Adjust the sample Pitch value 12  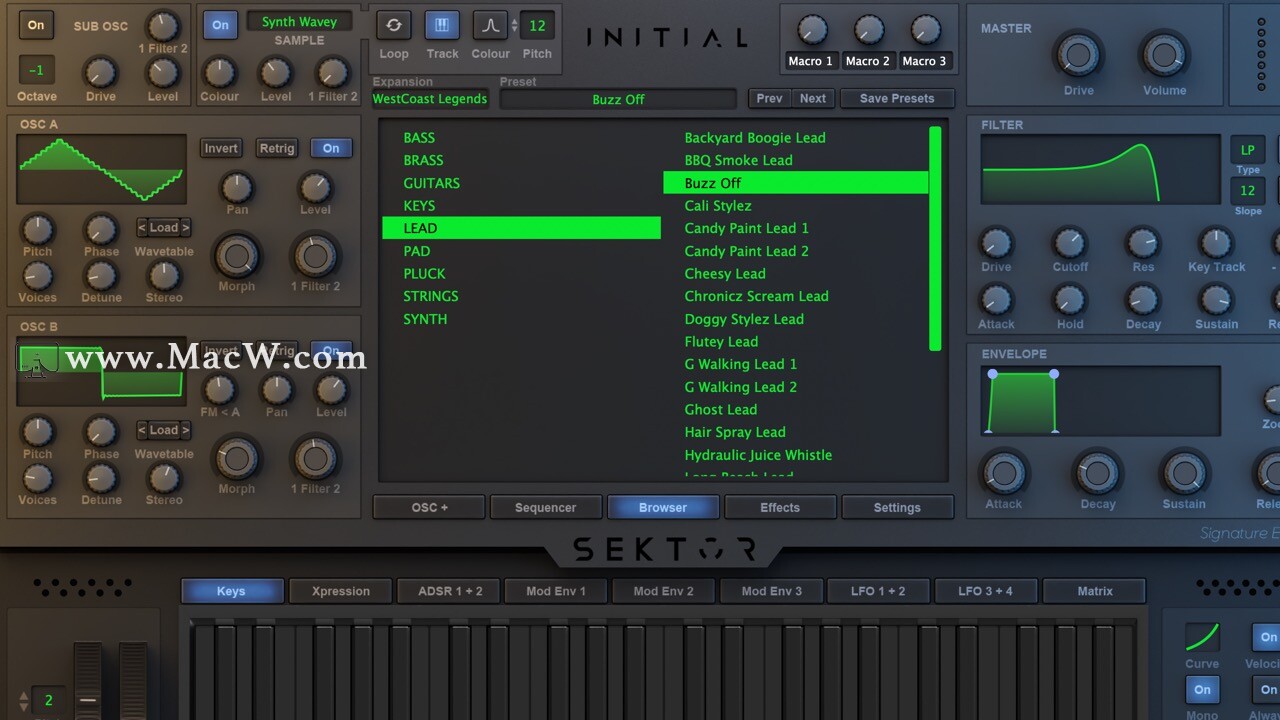tap(537, 25)
